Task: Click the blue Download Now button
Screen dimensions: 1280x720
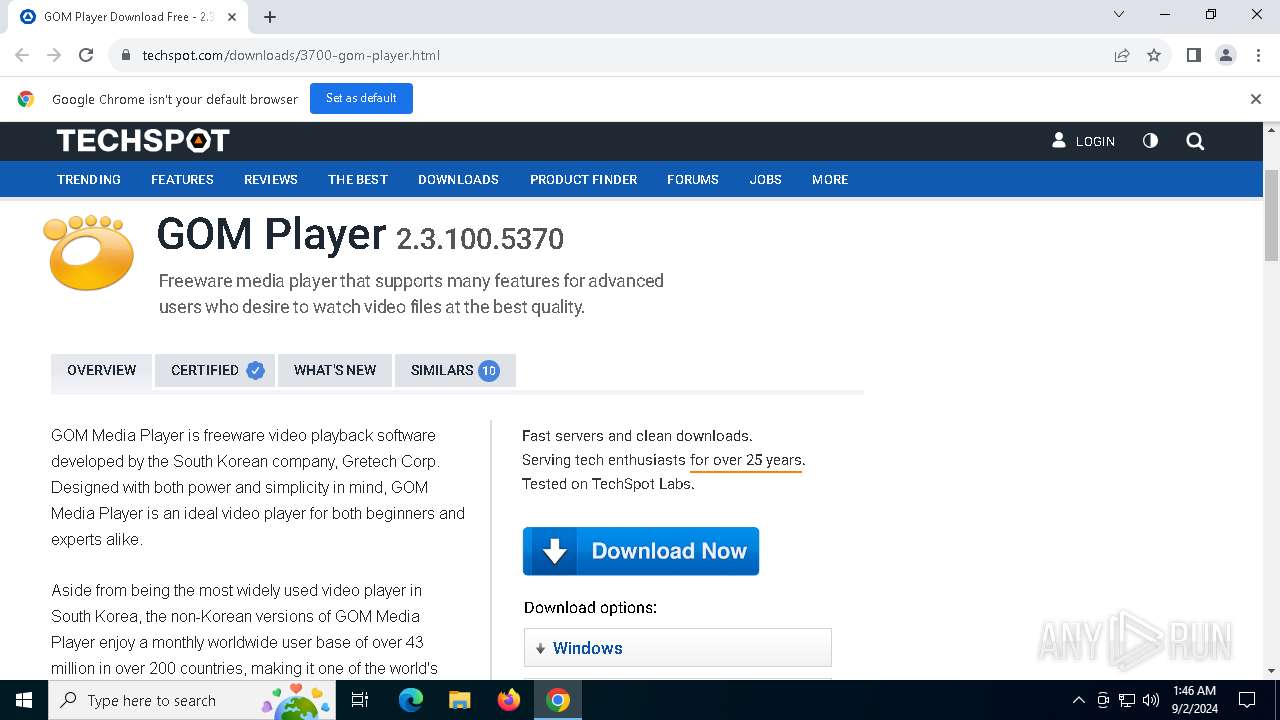Action: pyautogui.click(x=641, y=551)
